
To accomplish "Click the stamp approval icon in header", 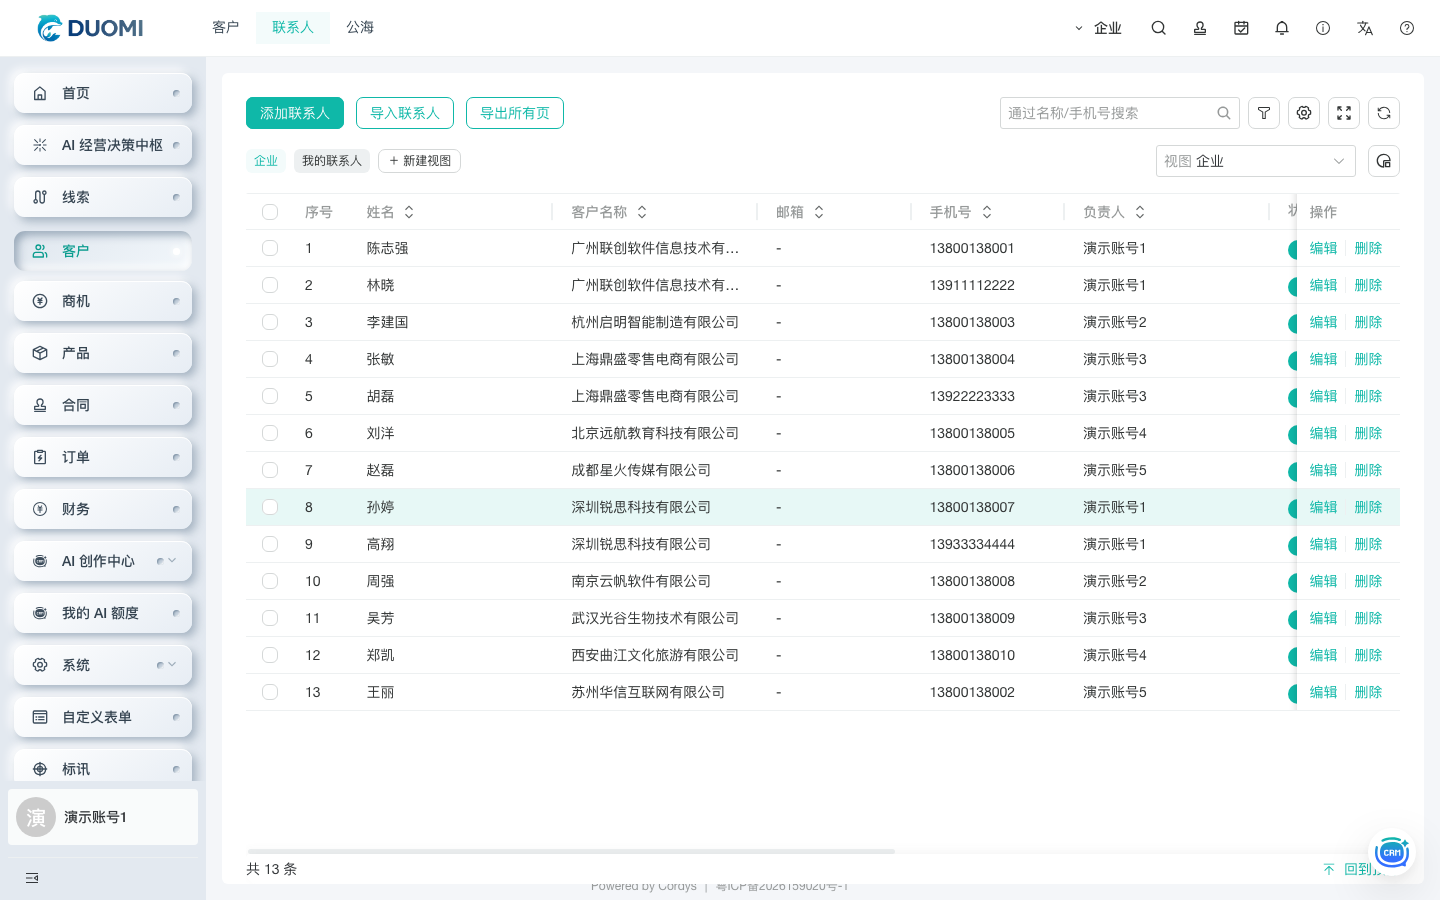I will pyautogui.click(x=1200, y=28).
